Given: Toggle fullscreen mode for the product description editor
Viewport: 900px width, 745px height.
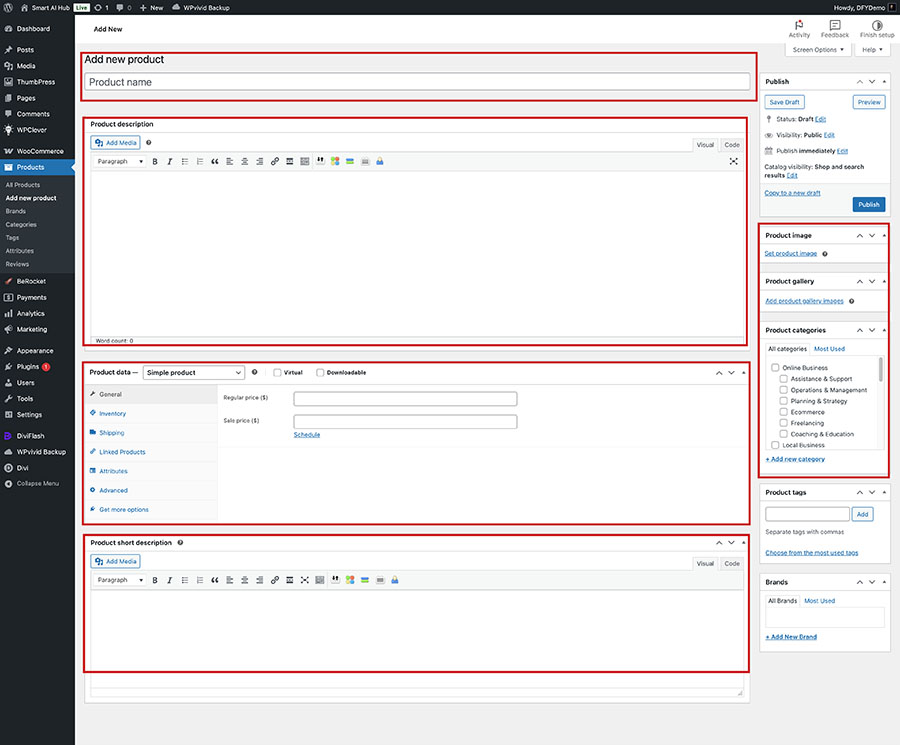Looking at the screenshot, I should (x=733, y=161).
